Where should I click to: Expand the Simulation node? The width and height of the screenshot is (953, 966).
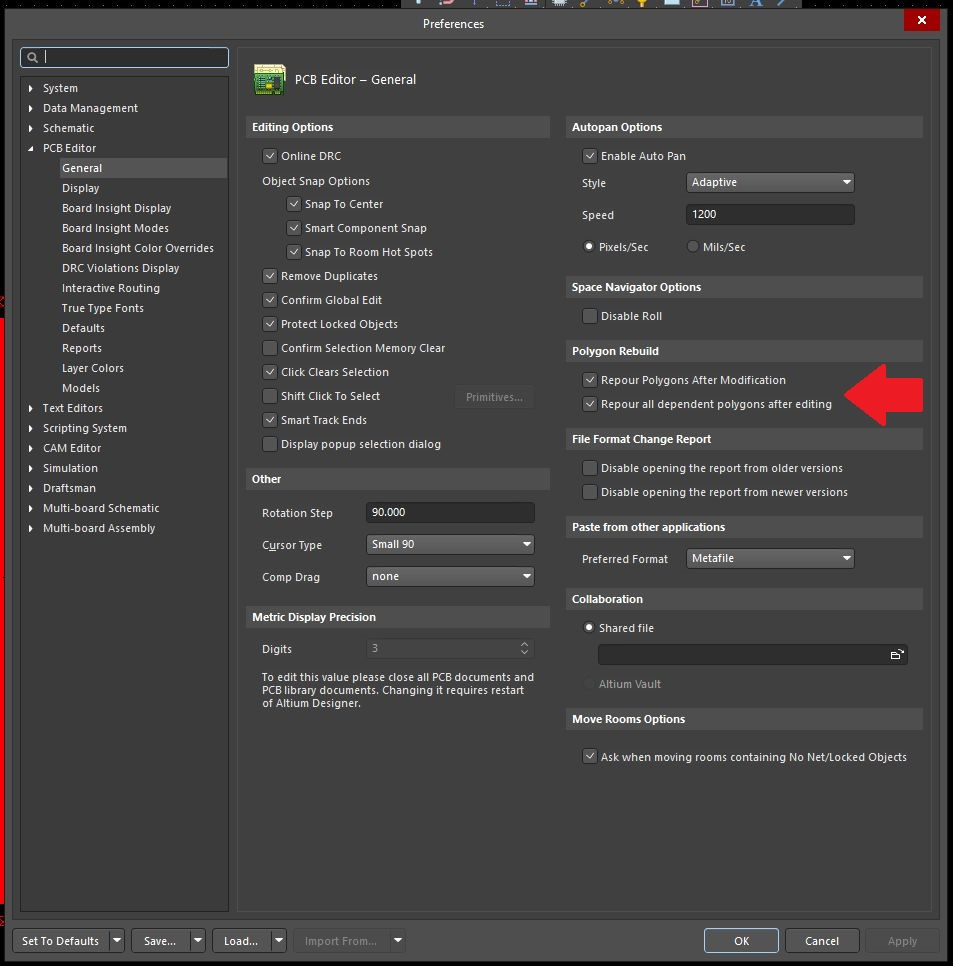point(31,468)
